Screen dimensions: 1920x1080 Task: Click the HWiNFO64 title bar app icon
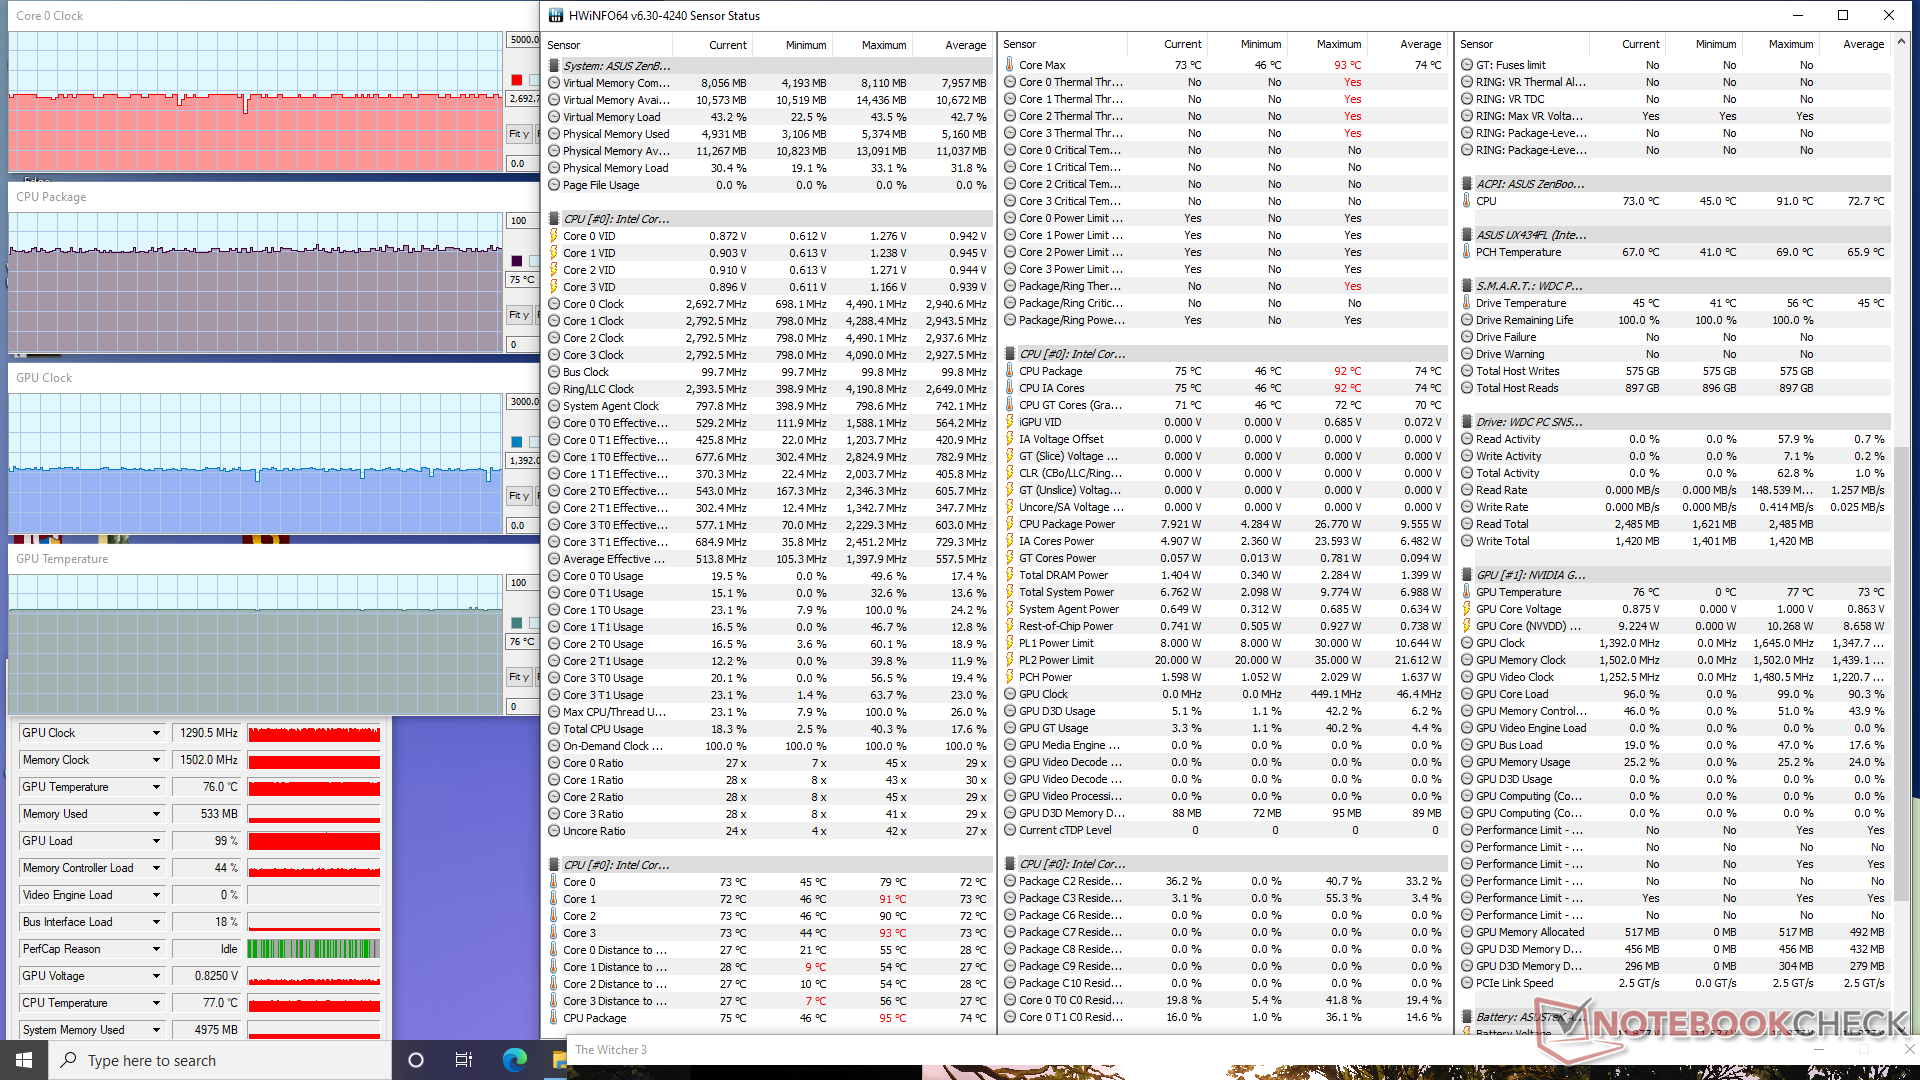coord(556,15)
